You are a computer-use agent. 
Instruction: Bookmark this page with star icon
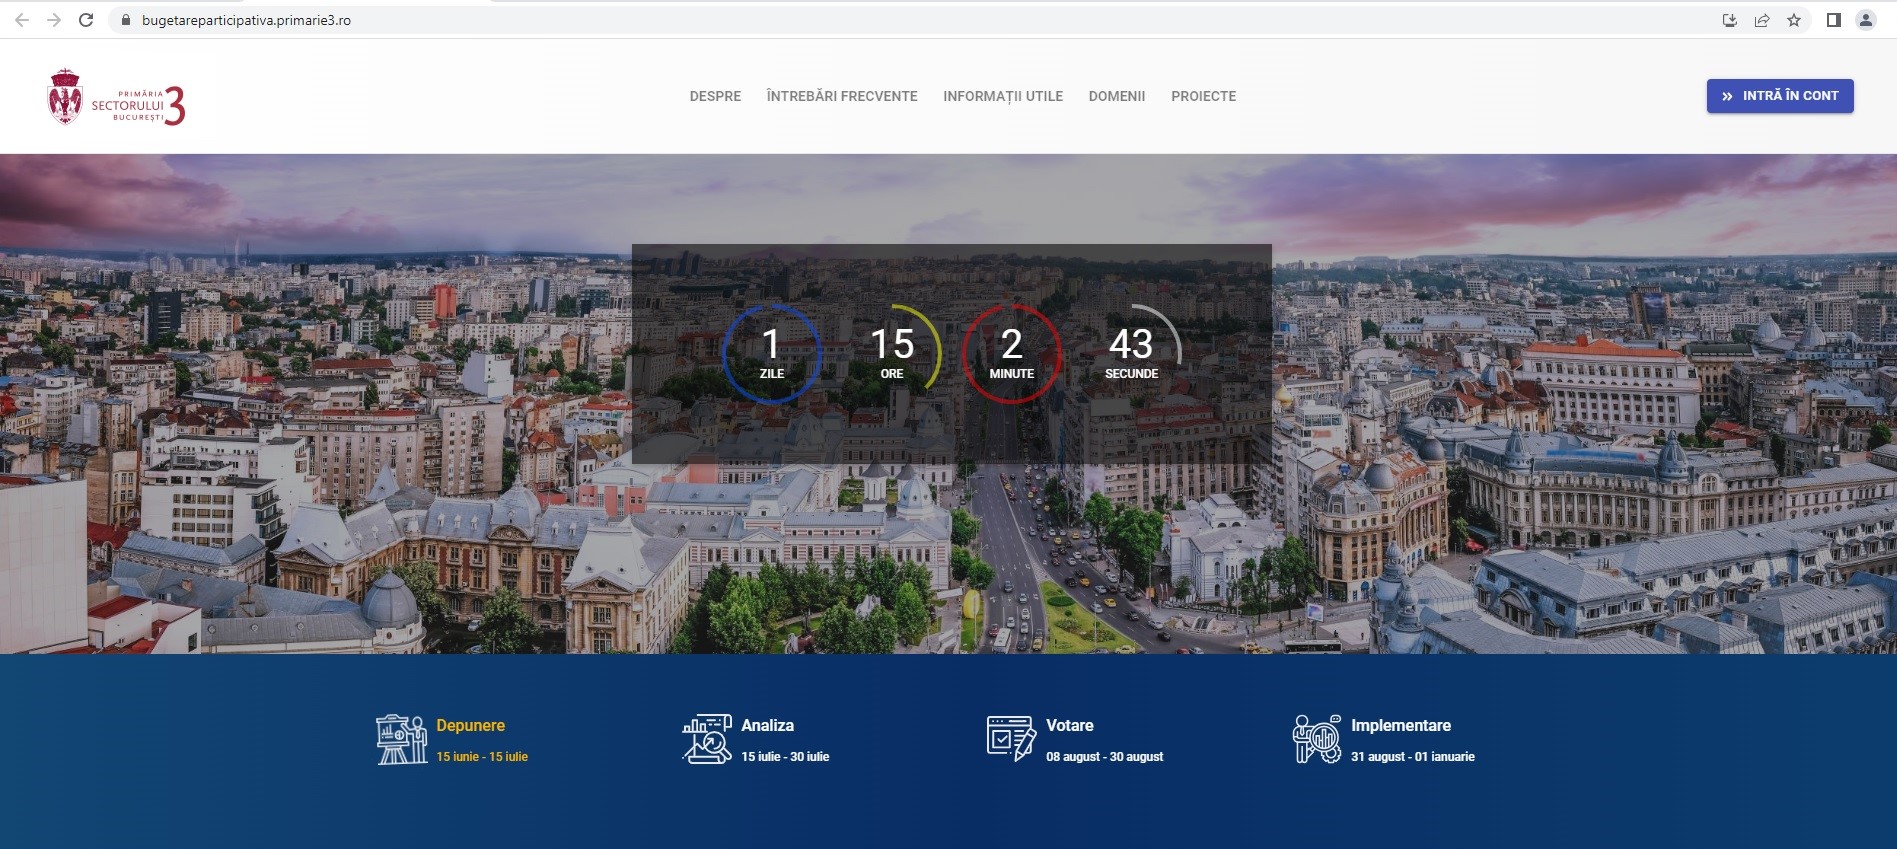(1794, 20)
